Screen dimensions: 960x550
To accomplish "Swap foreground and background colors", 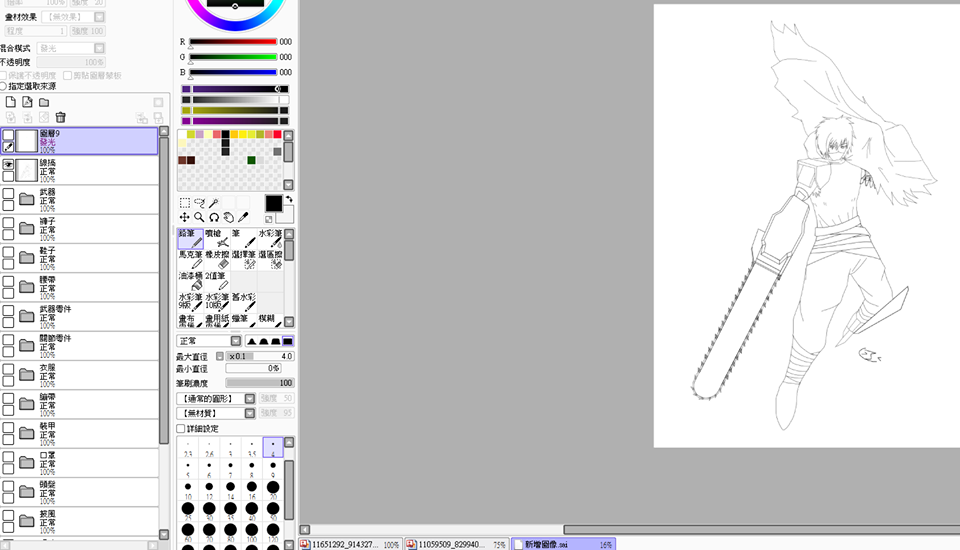I will tap(289, 200).
